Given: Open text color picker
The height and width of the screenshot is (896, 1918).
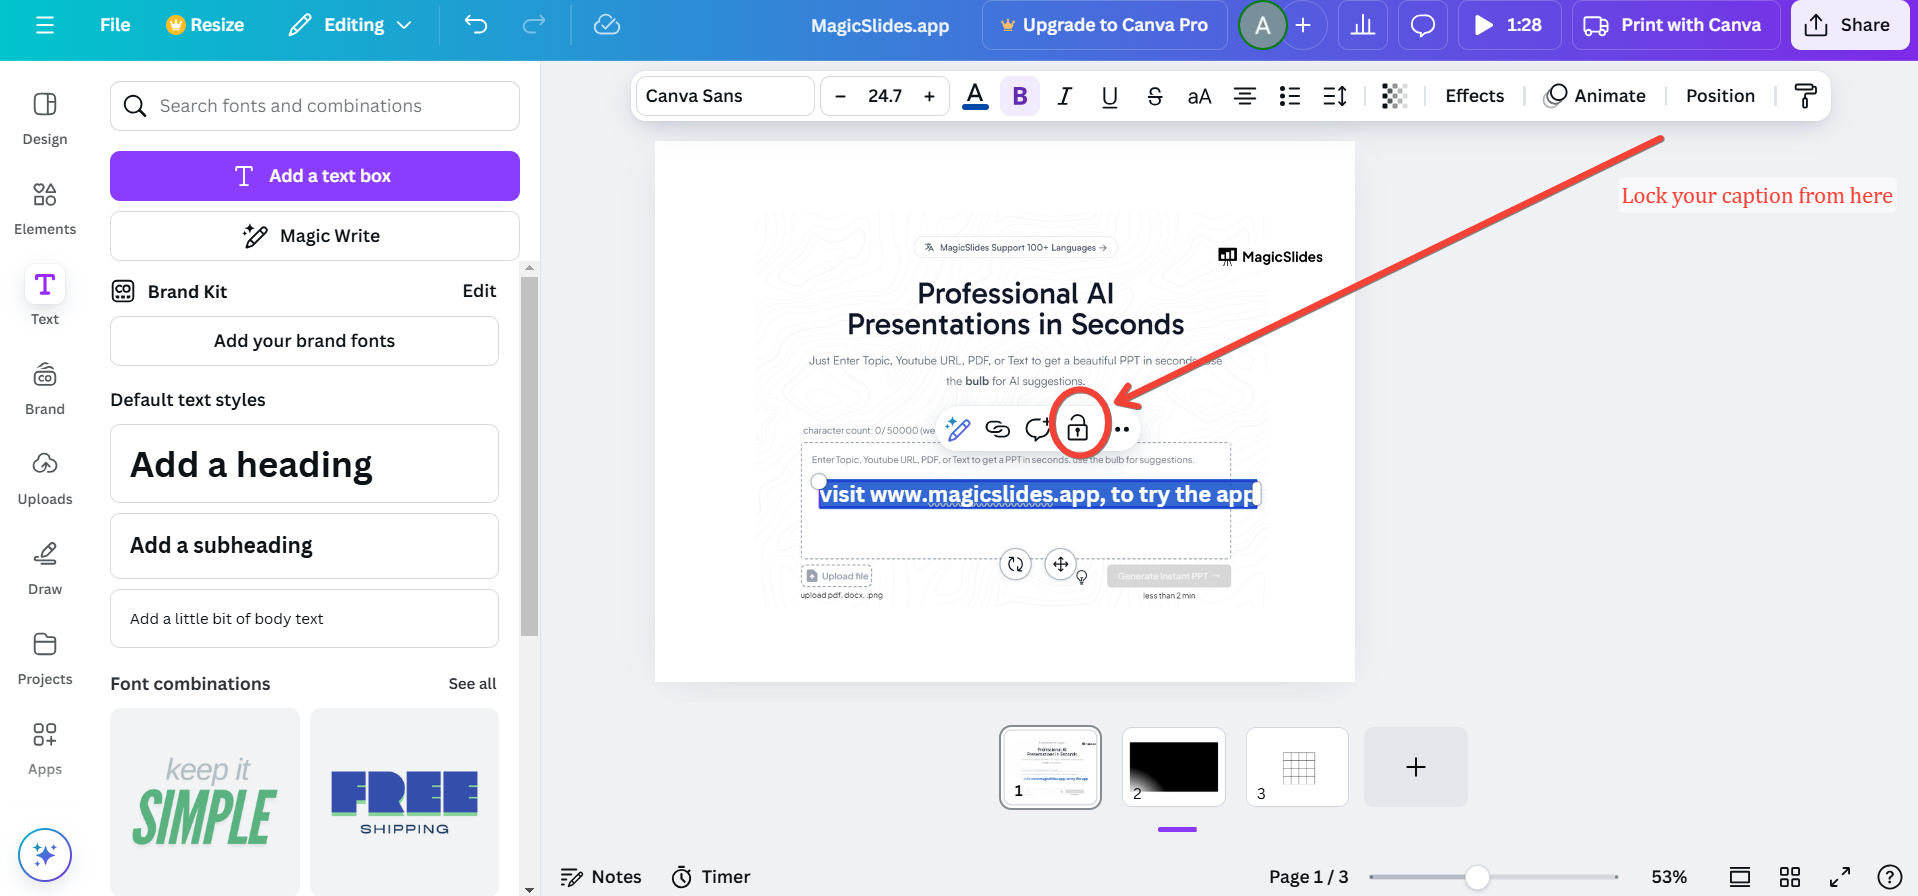Looking at the screenshot, I should coord(975,96).
